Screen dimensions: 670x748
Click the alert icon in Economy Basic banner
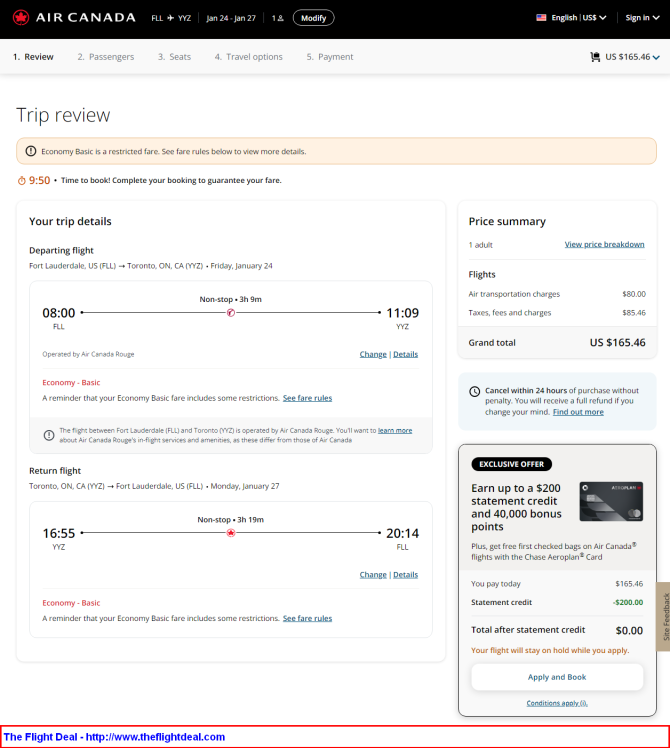(x=31, y=151)
